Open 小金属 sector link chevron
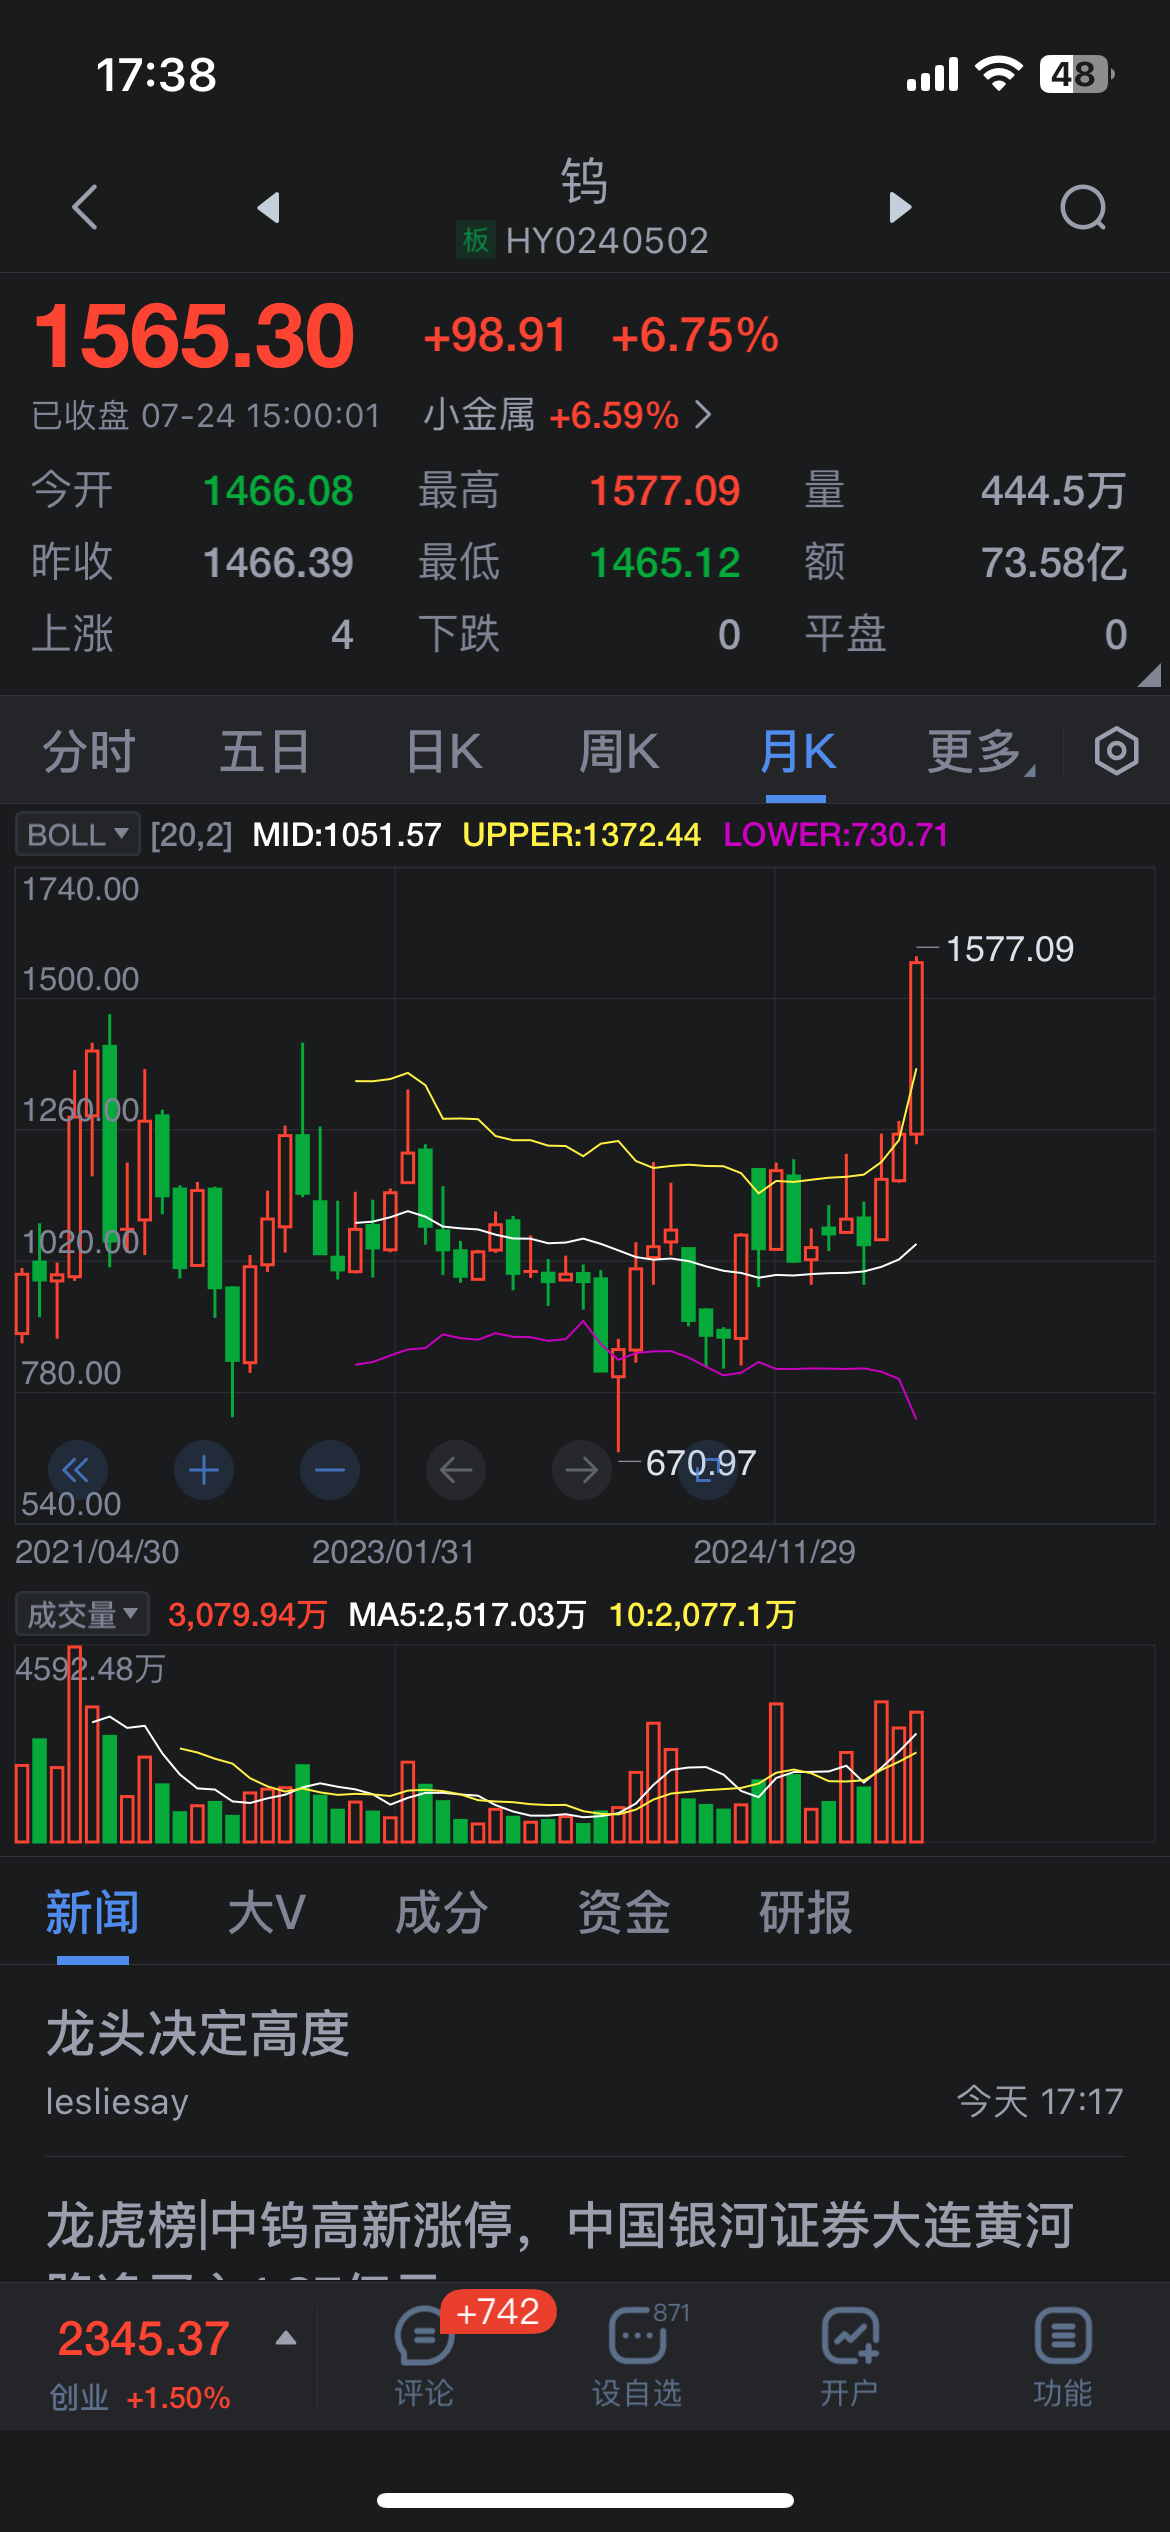The image size is (1170, 2532). pyautogui.click(x=704, y=414)
